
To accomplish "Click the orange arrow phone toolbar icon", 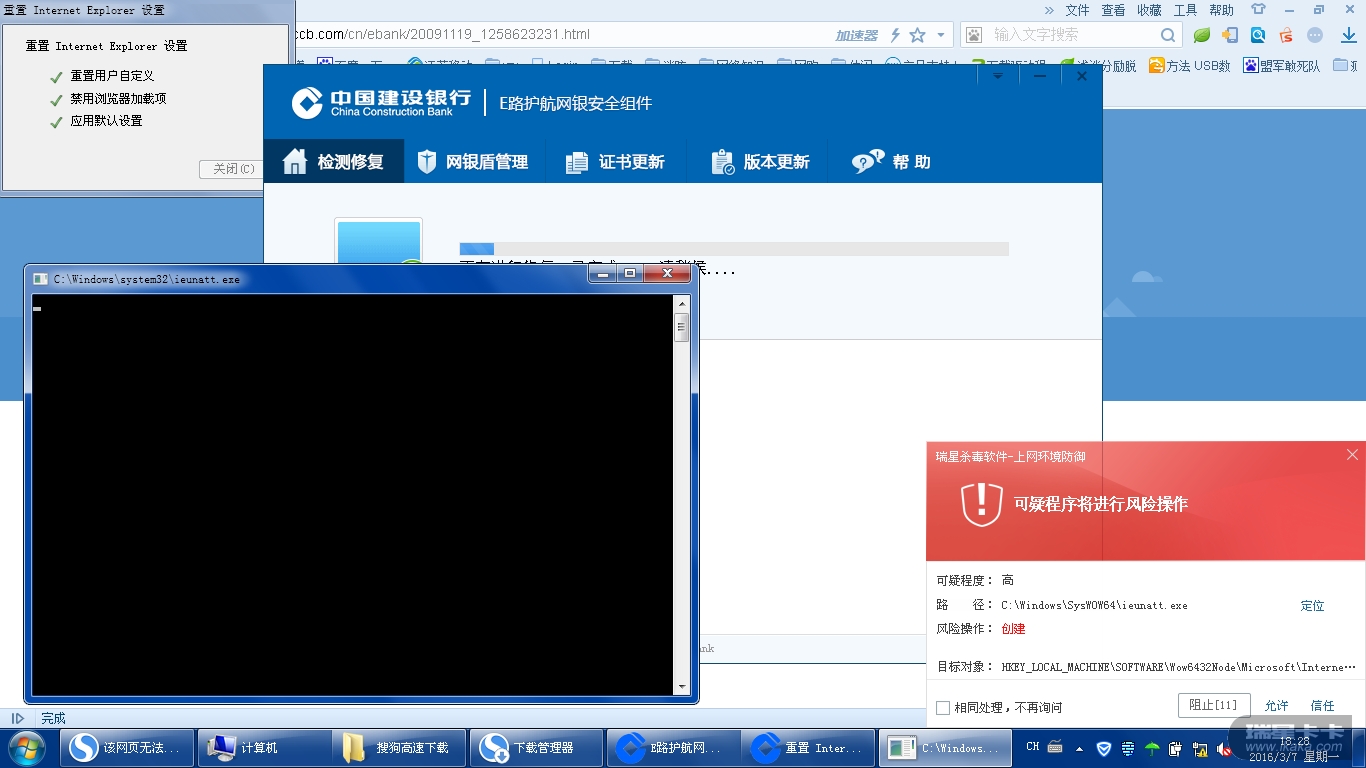I will click(x=1230, y=35).
